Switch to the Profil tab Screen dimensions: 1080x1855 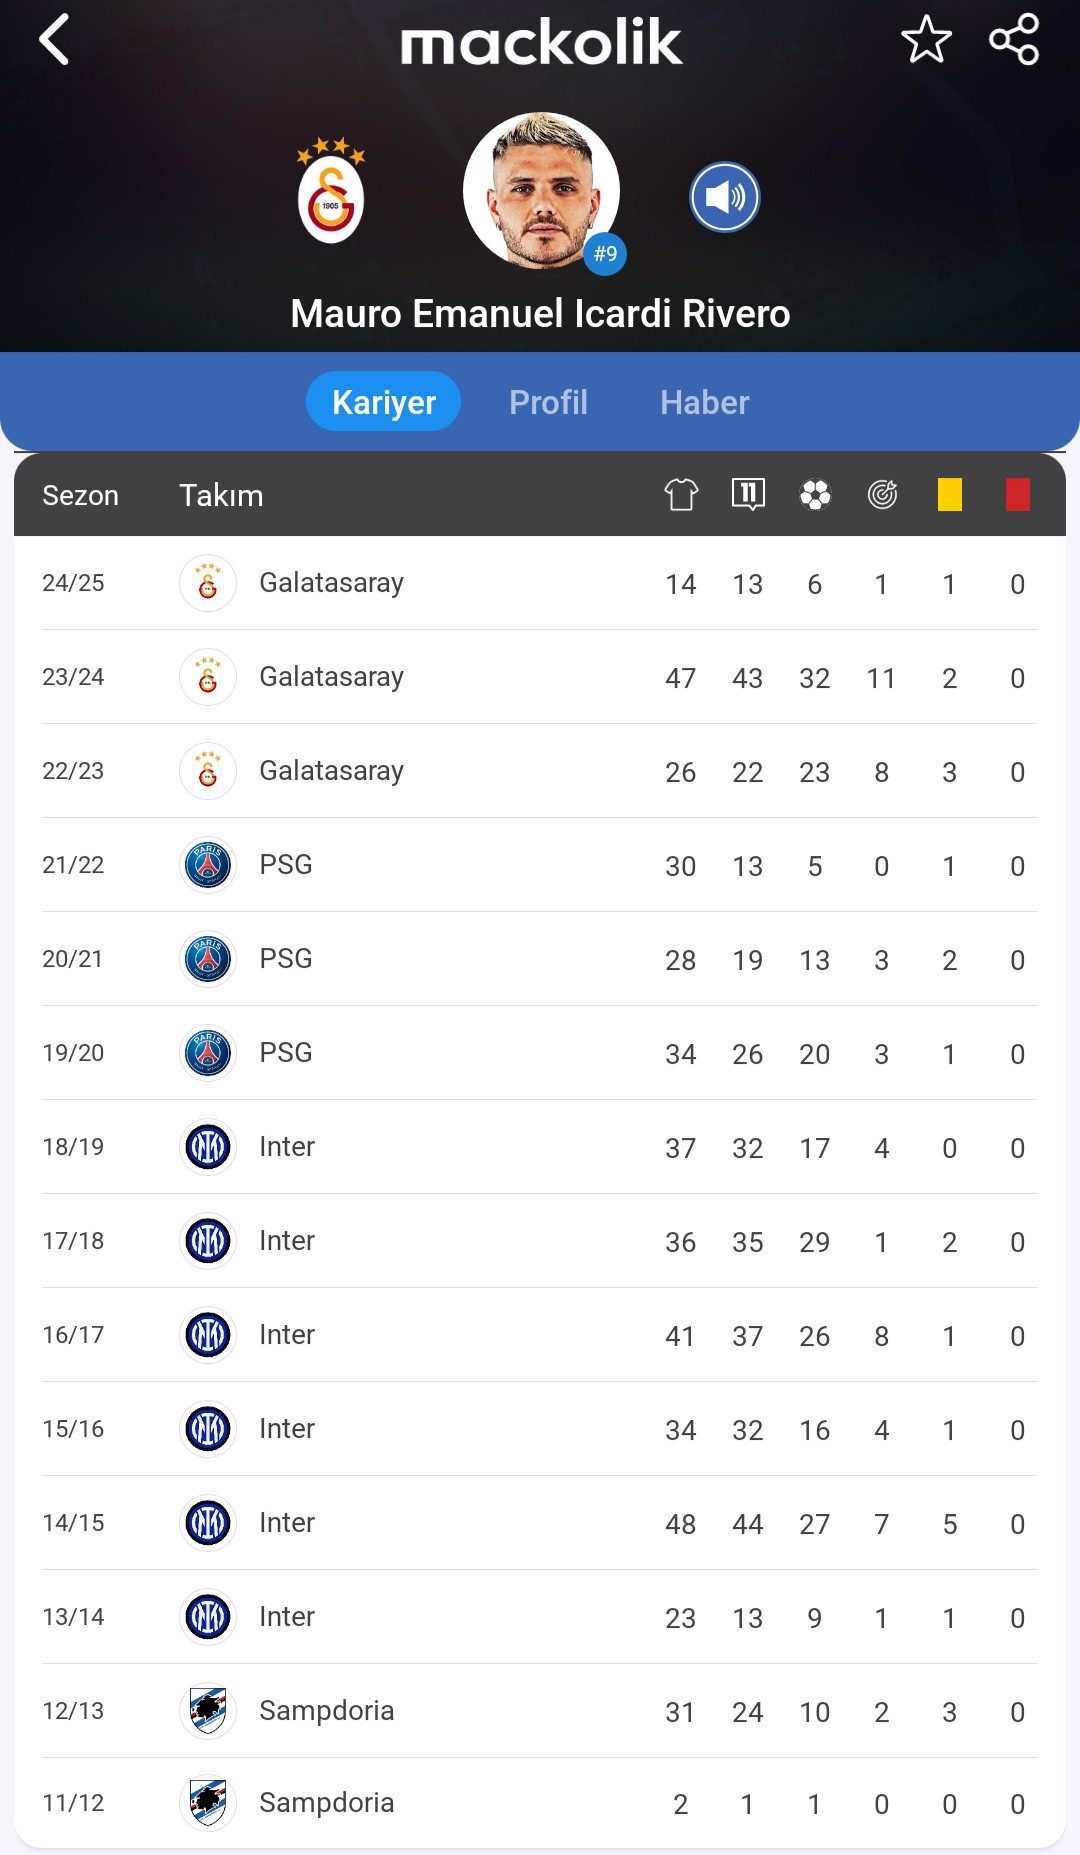(548, 402)
